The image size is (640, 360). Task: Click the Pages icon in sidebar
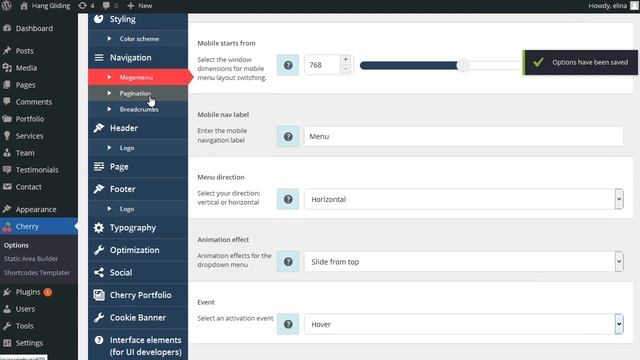click(7, 85)
